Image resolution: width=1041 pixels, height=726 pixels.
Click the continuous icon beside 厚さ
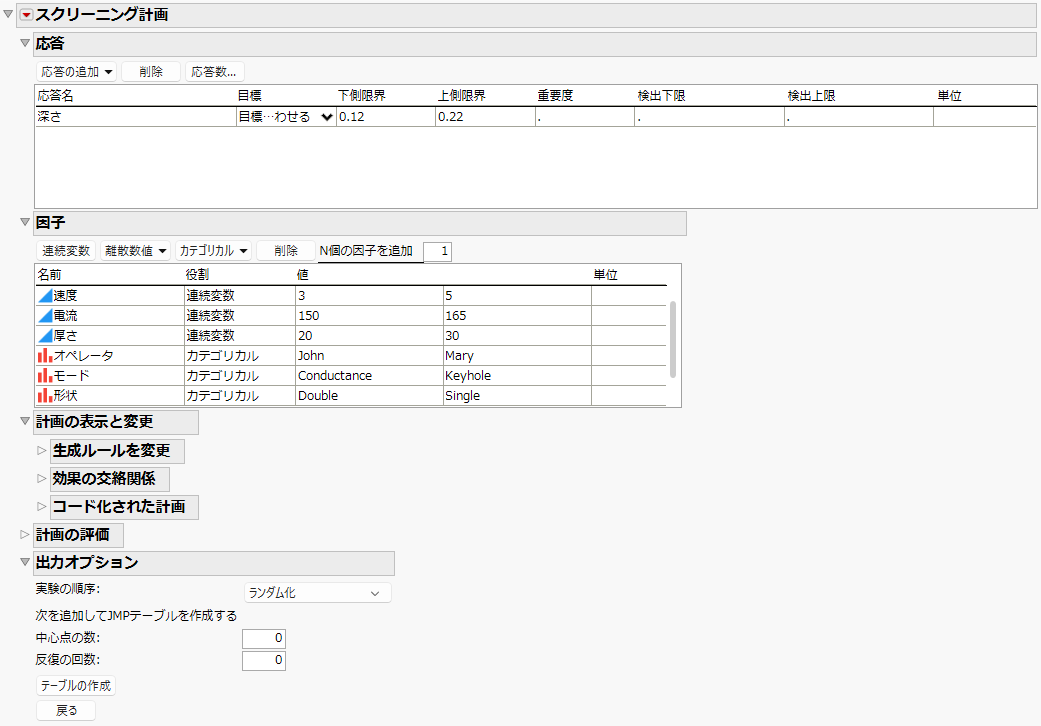pos(45,336)
